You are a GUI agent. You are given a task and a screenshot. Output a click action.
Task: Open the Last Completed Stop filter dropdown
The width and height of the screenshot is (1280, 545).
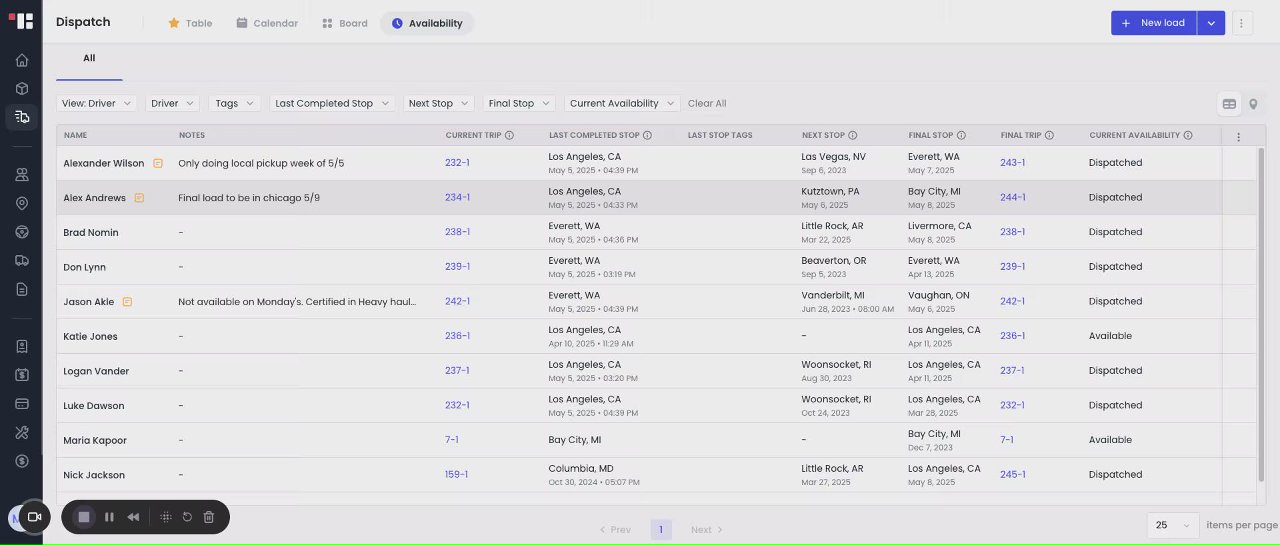(332, 103)
